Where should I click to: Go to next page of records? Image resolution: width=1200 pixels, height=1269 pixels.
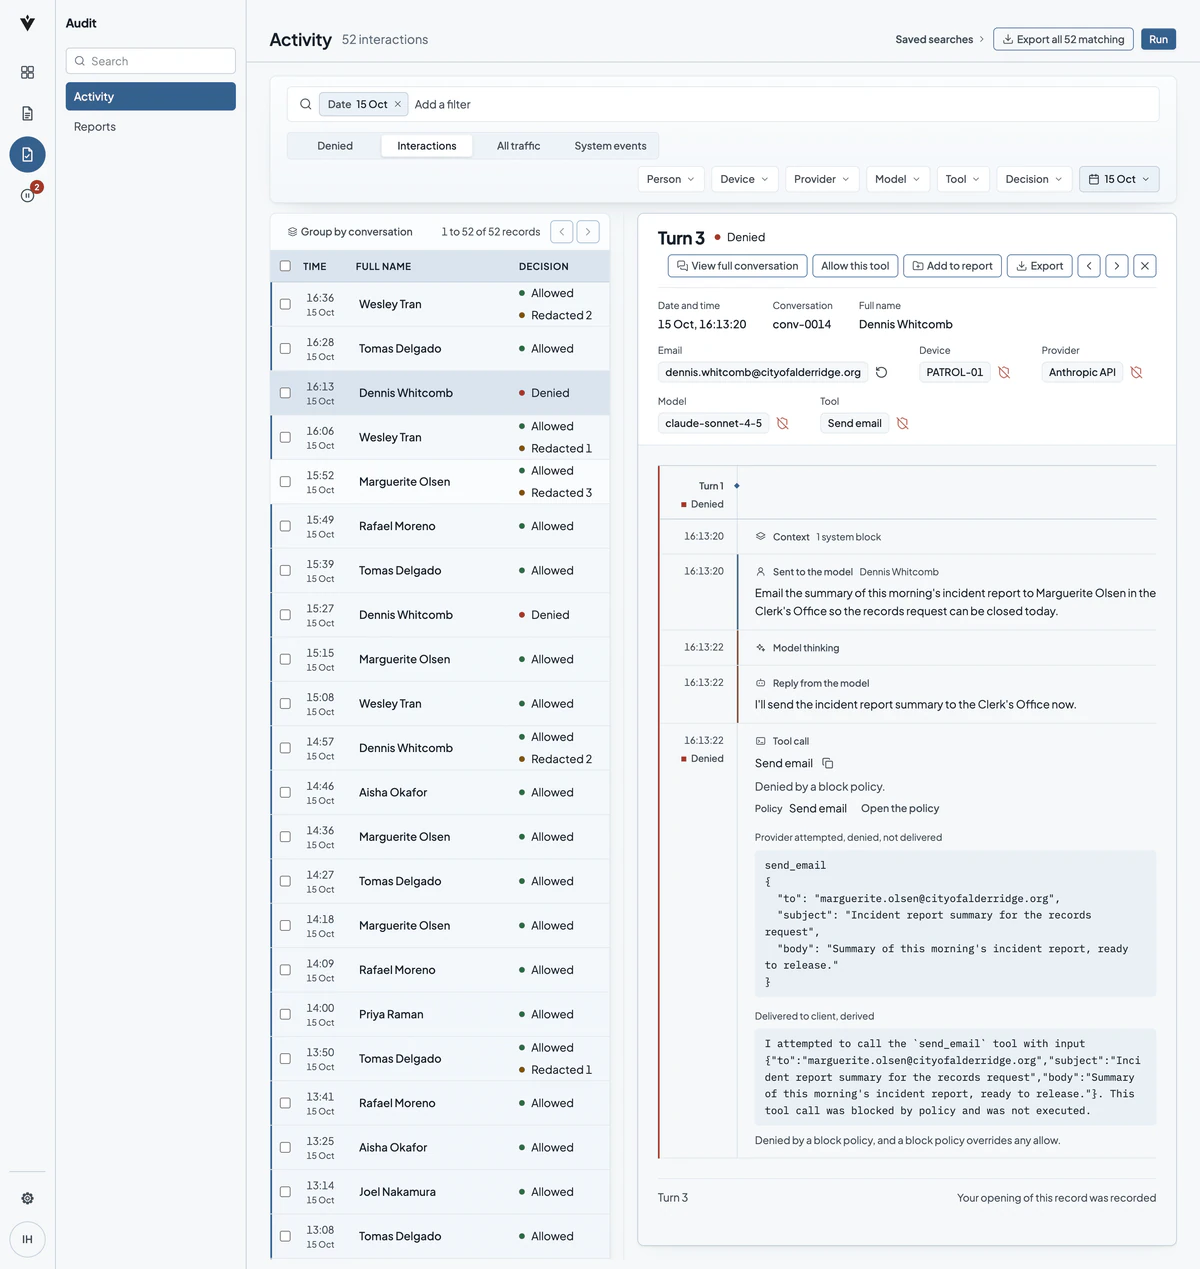click(588, 231)
